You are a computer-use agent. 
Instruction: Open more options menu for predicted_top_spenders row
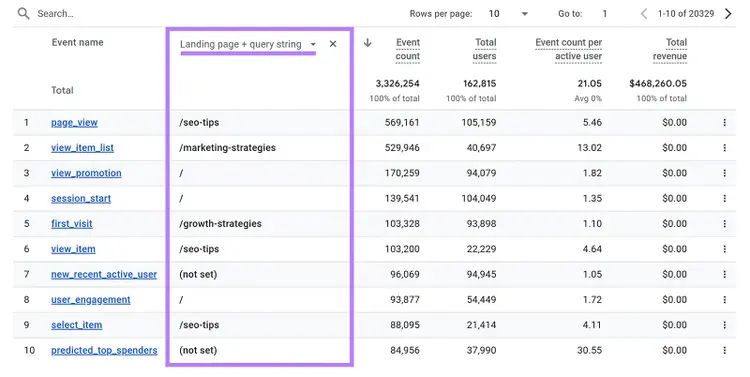725,350
